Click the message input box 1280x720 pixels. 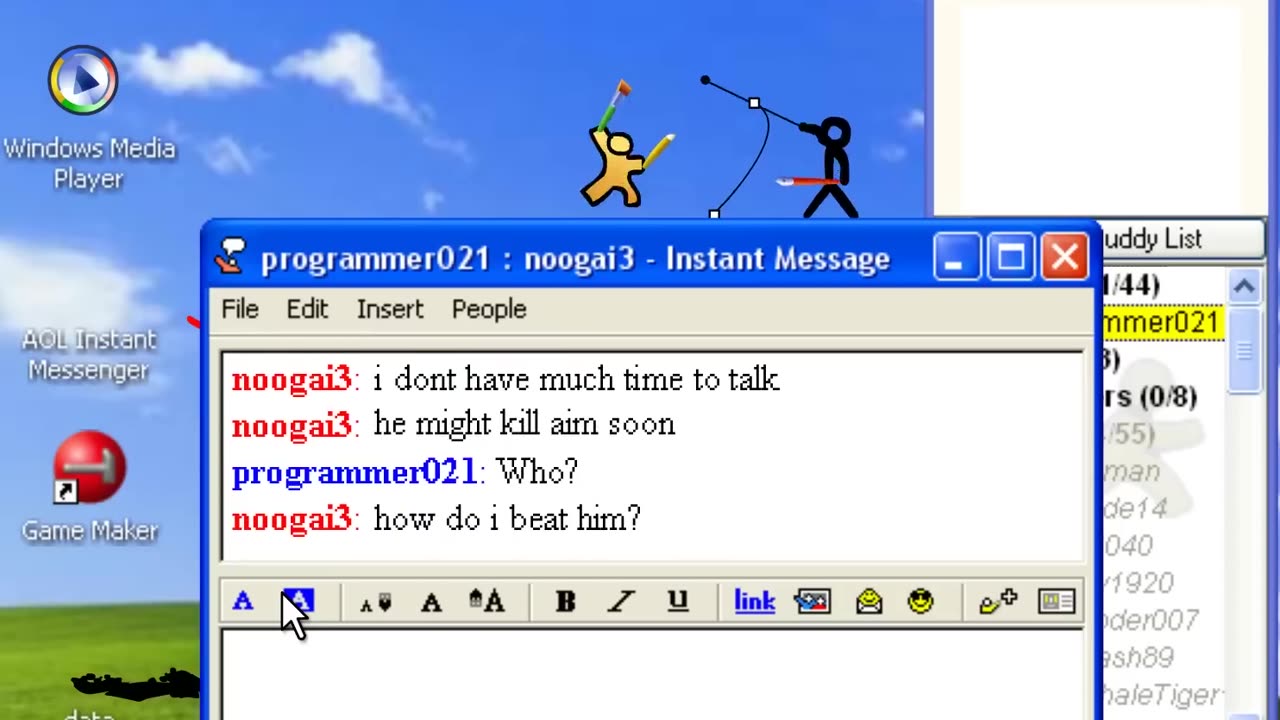652,674
